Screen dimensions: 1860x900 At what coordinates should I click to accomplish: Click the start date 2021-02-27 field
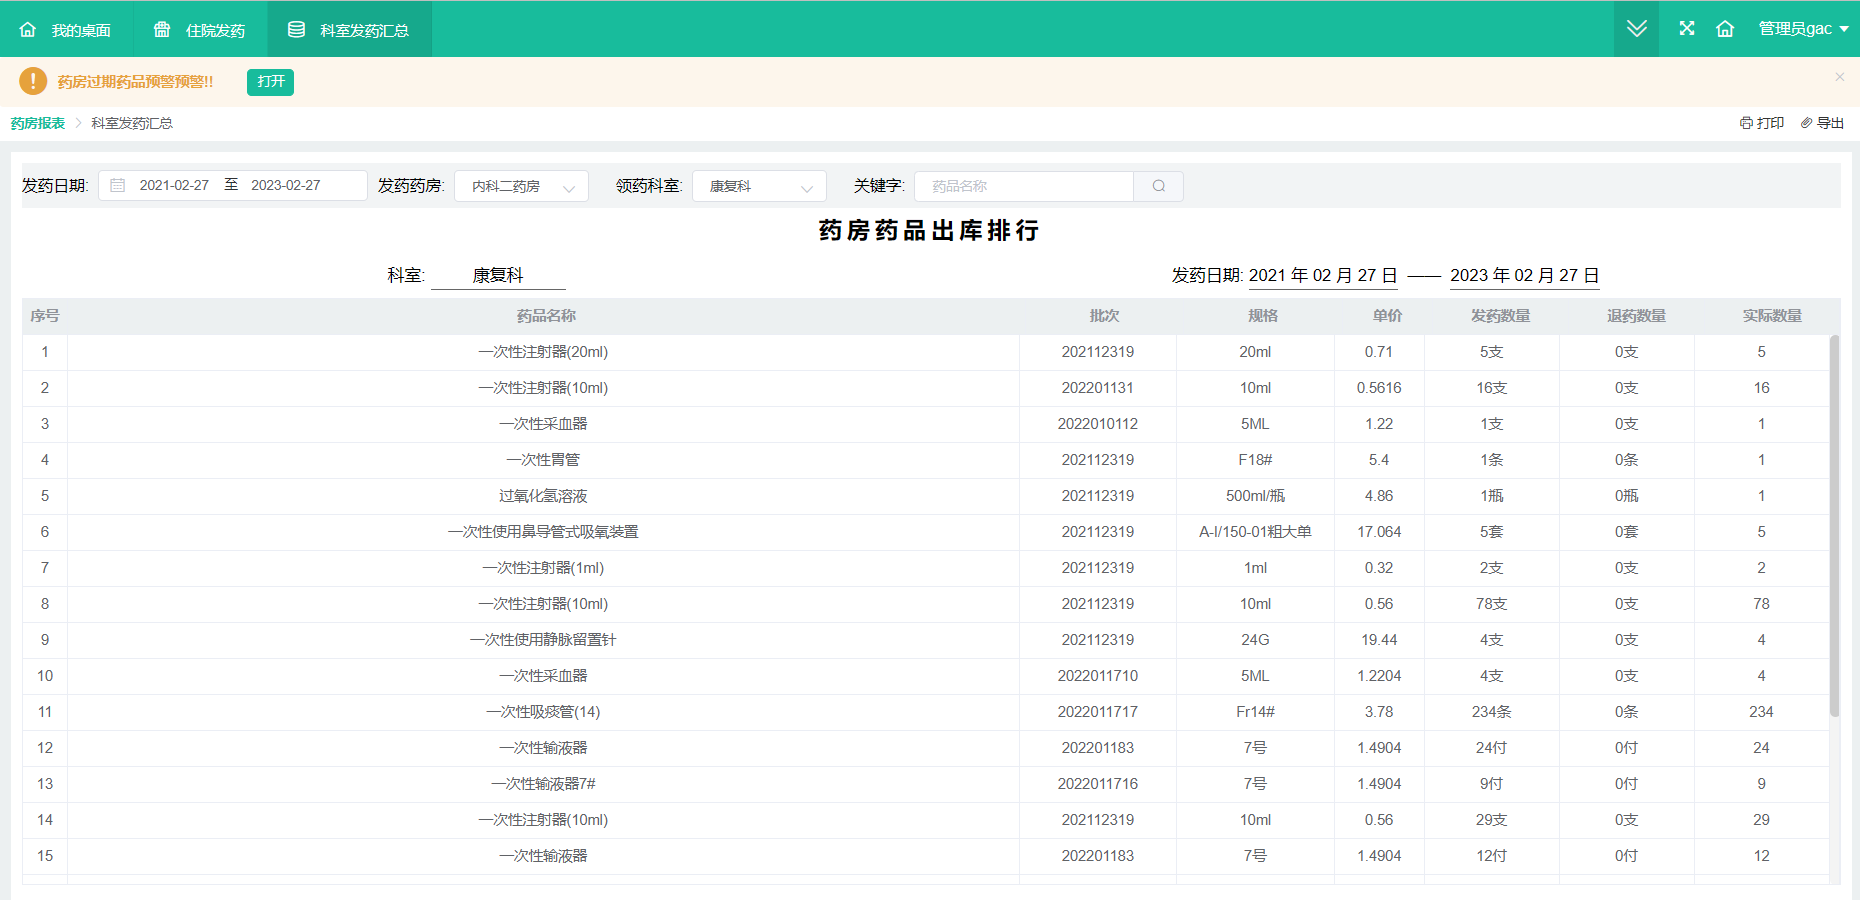click(x=174, y=186)
